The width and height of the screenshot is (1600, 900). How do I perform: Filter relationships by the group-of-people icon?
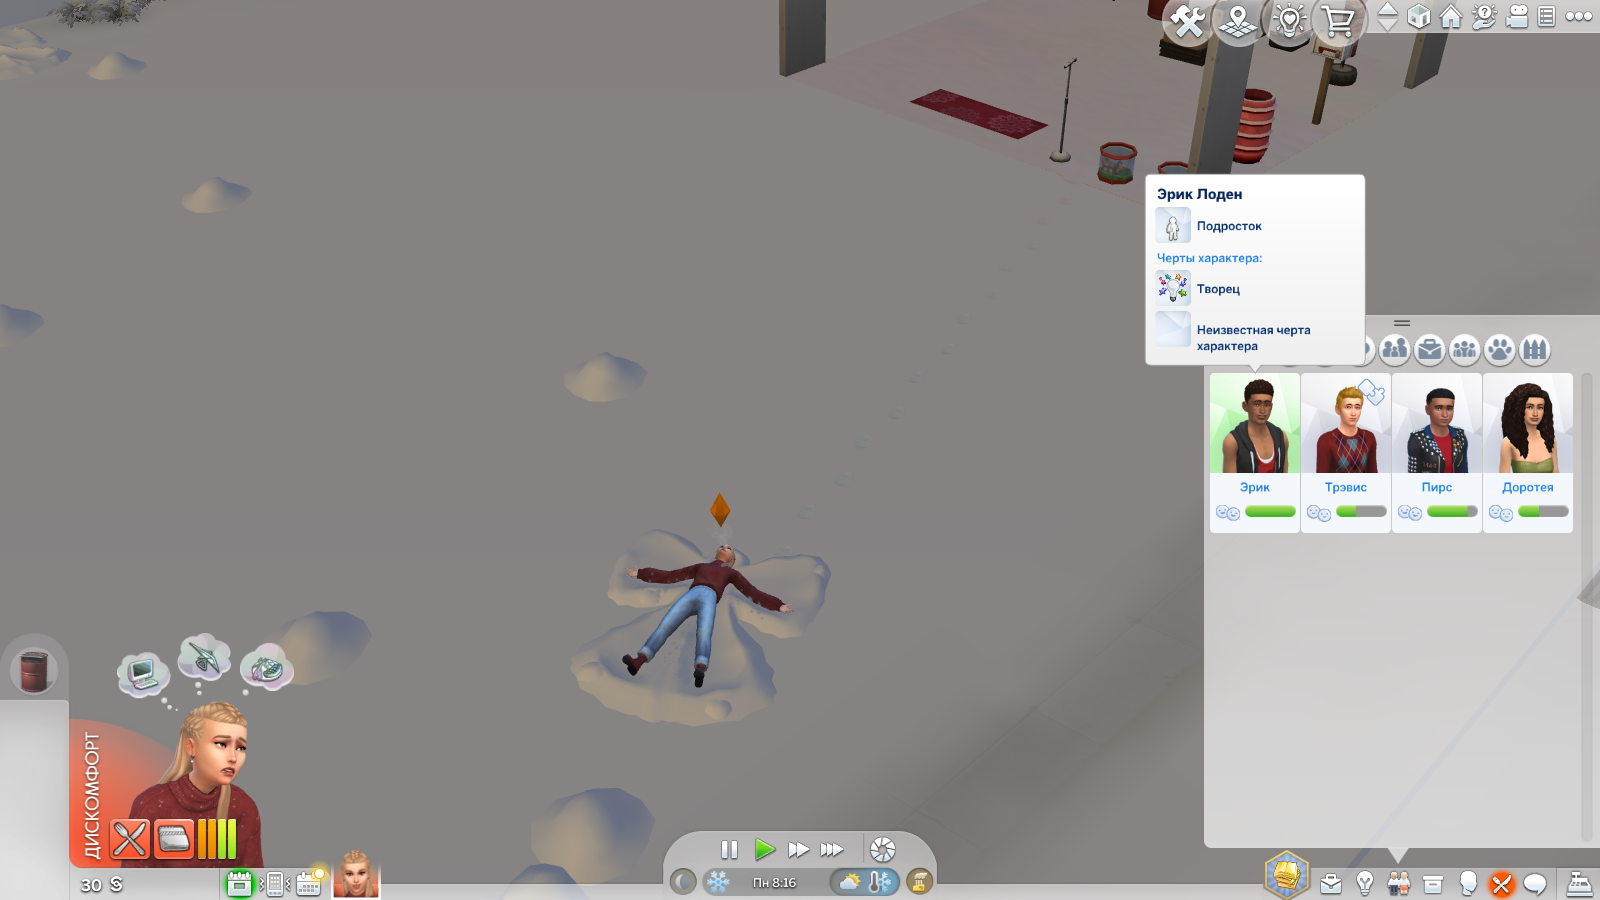click(x=1465, y=349)
